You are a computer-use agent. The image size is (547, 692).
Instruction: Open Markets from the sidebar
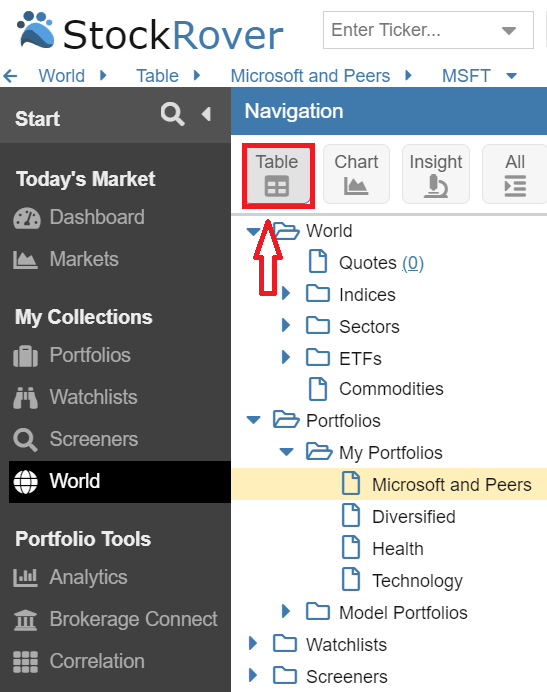click(83, 259)
